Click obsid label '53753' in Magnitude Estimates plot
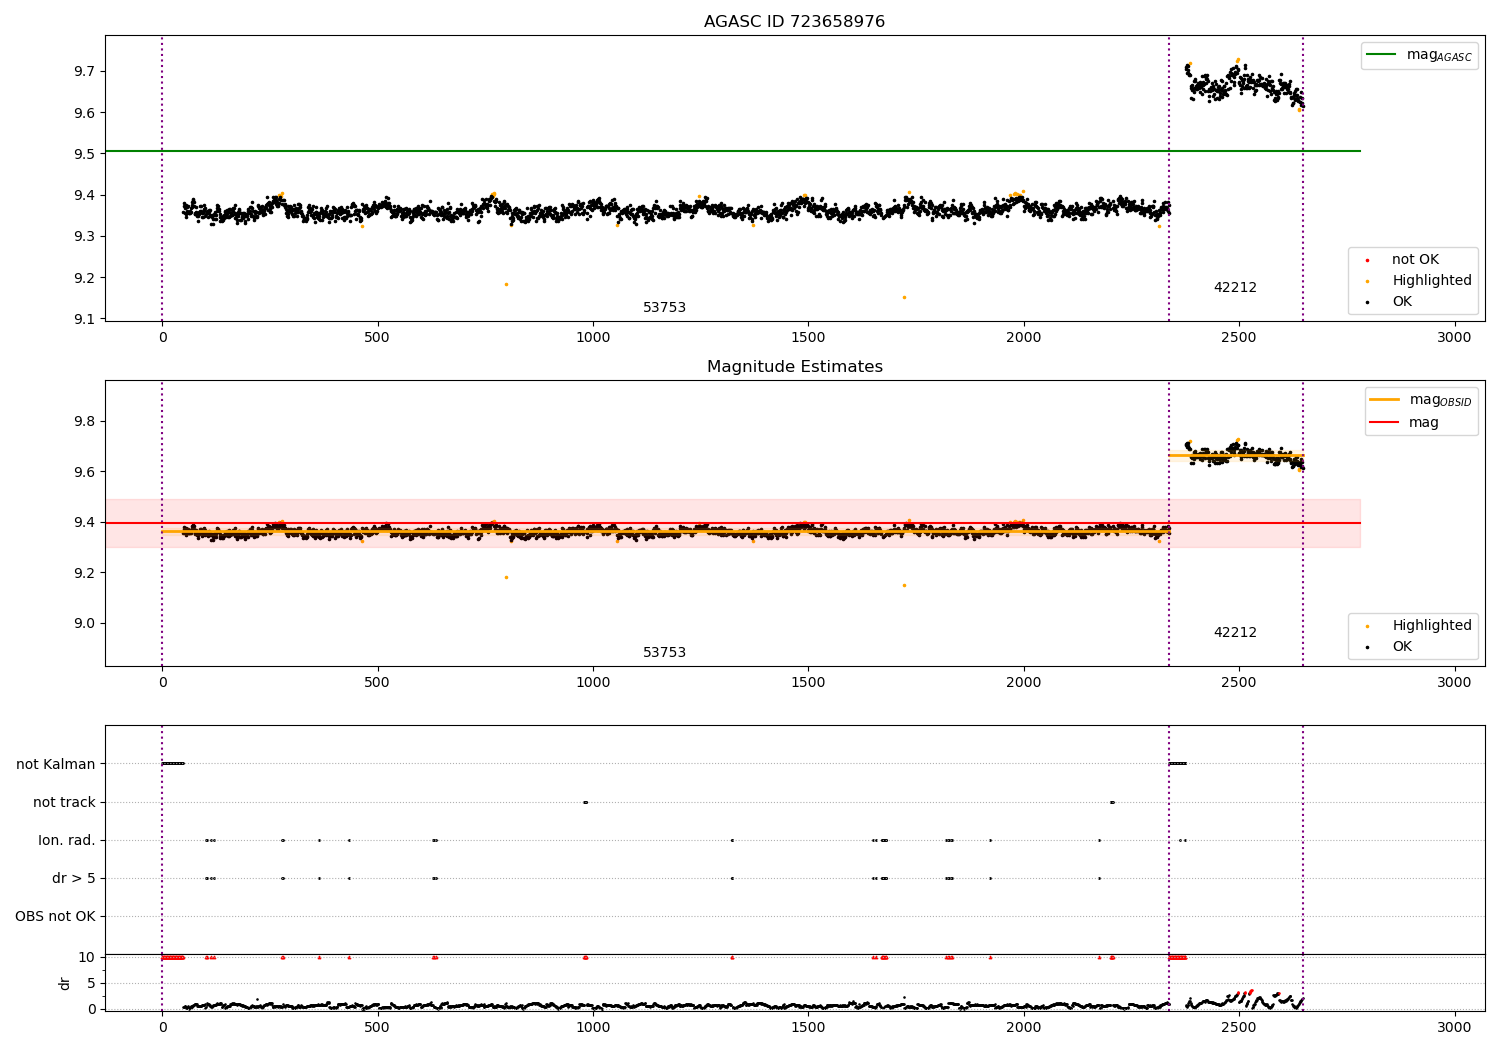 (x=664, y=653)
